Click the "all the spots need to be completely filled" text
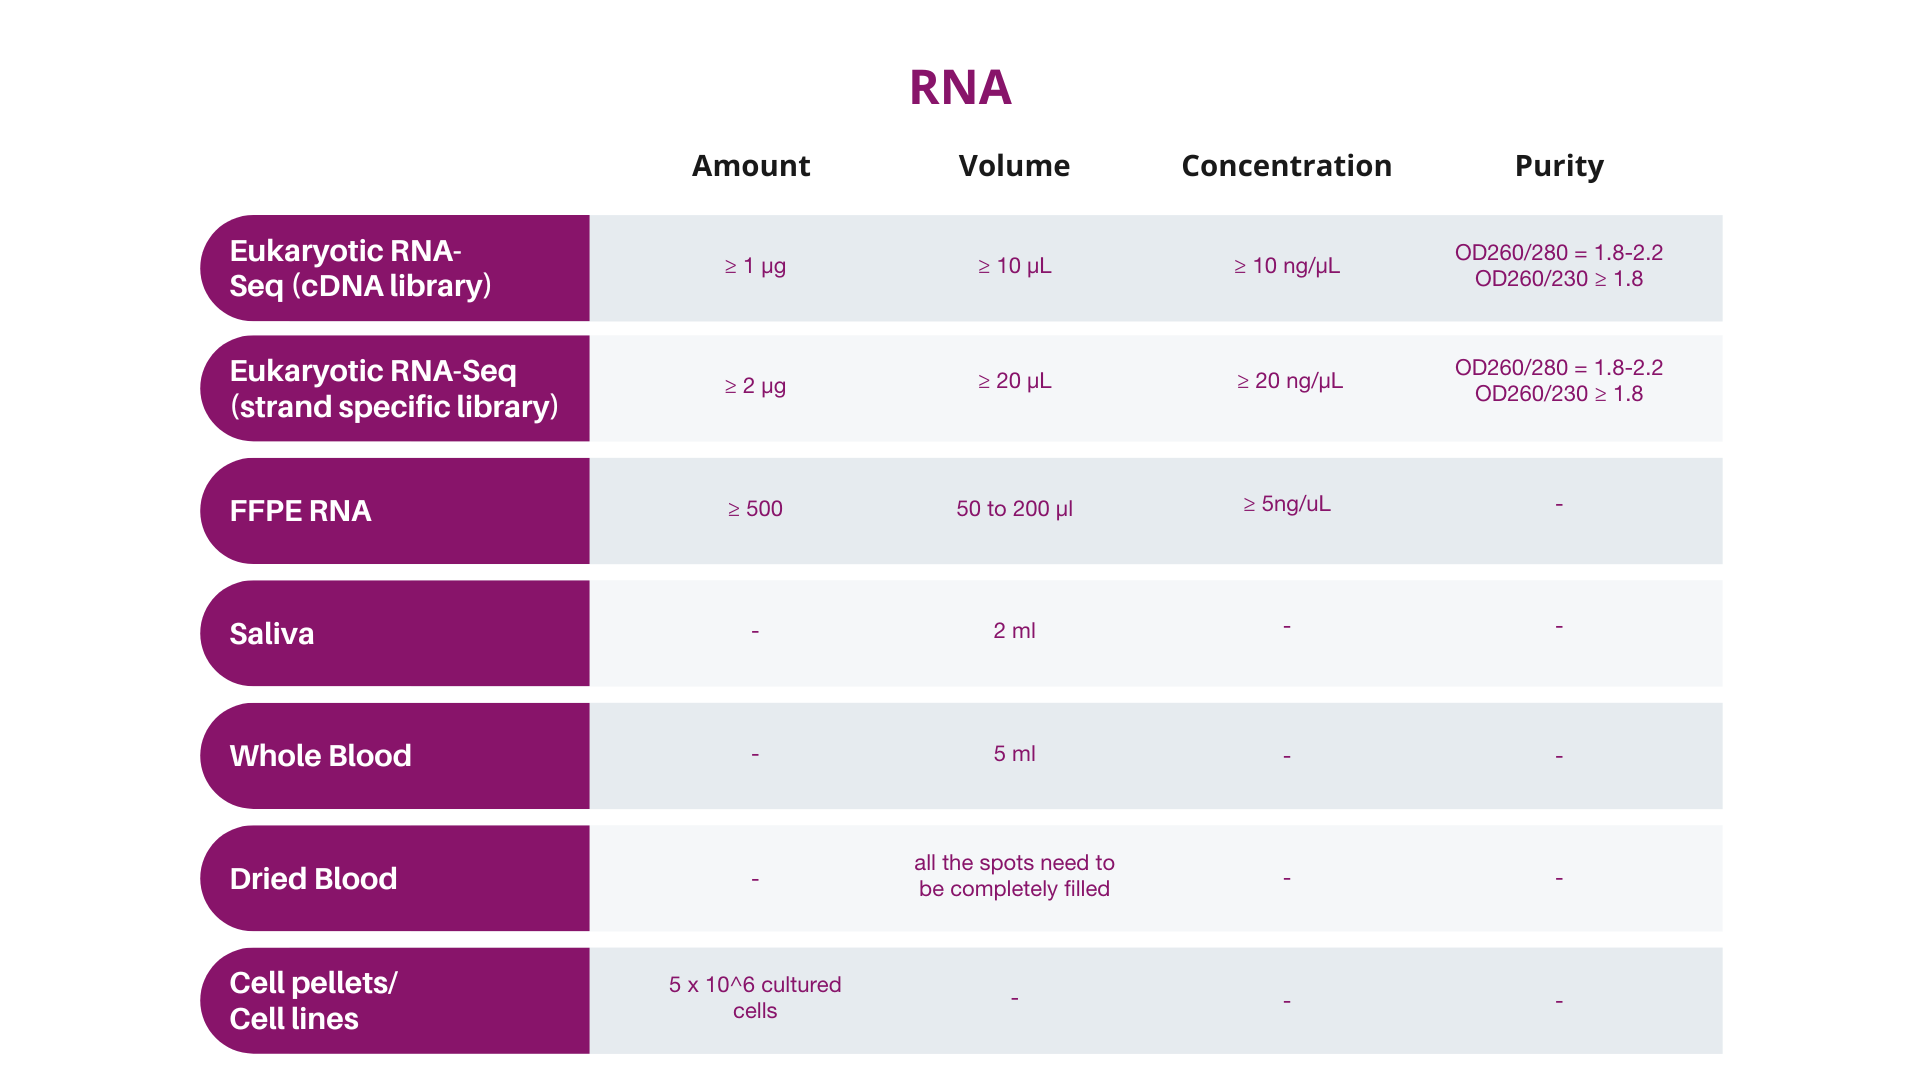 (1014, 876)
